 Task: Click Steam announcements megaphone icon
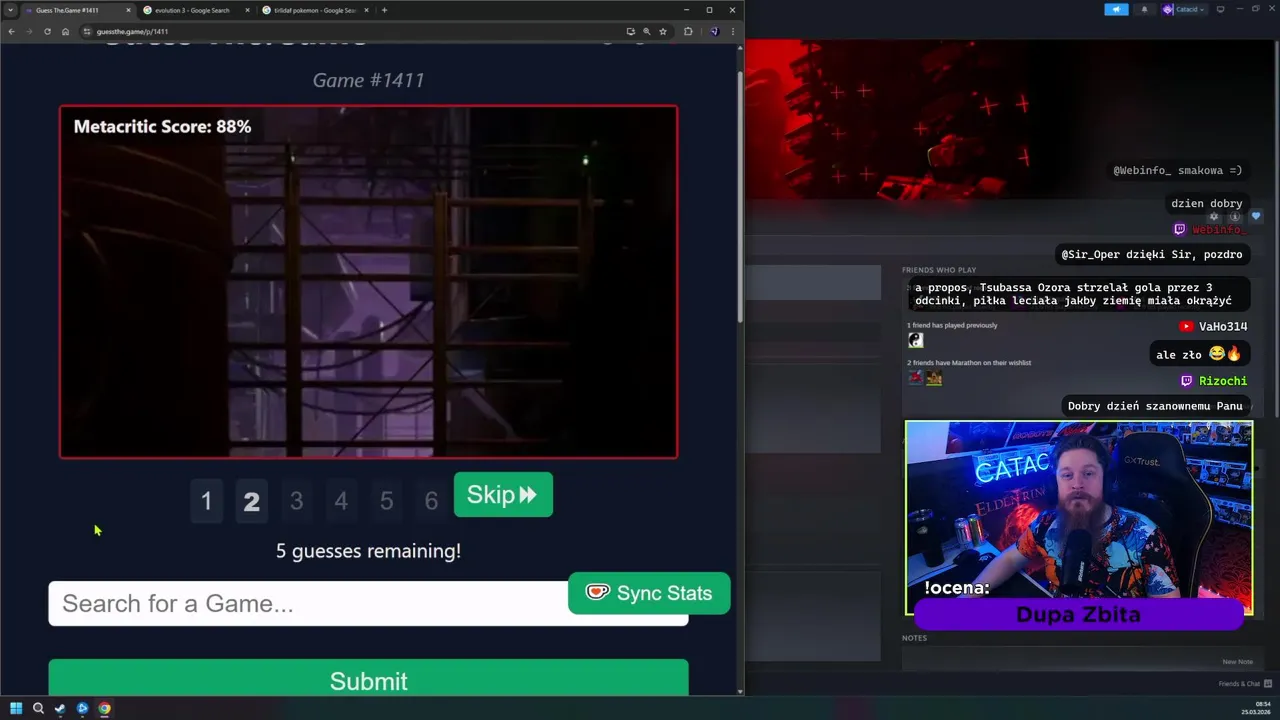1116,9
